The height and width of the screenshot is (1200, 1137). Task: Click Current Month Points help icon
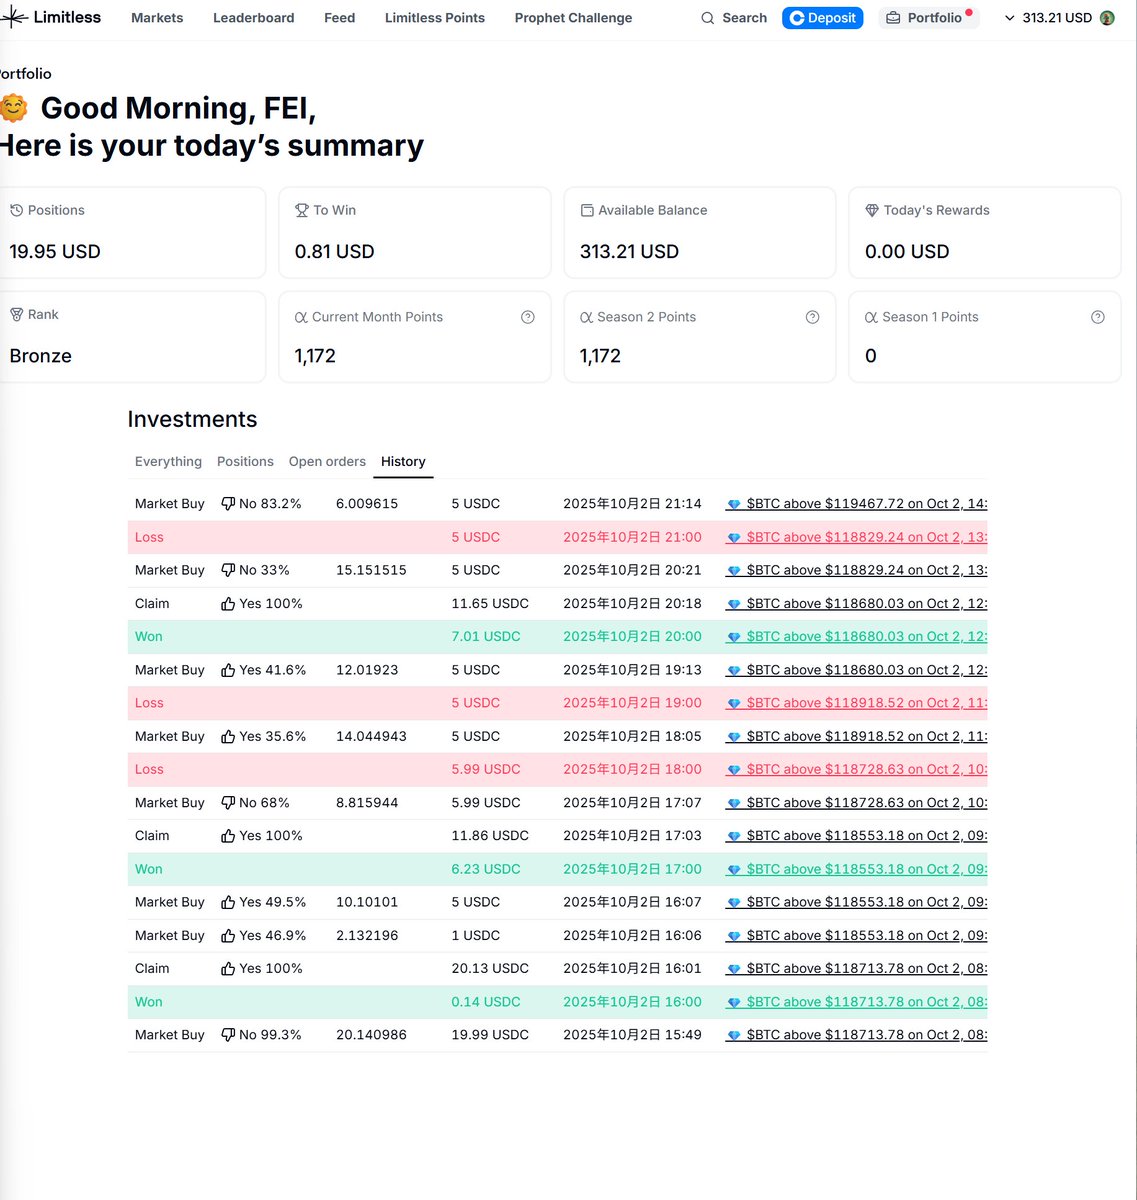pyautogui.click(x=528, y=317)
